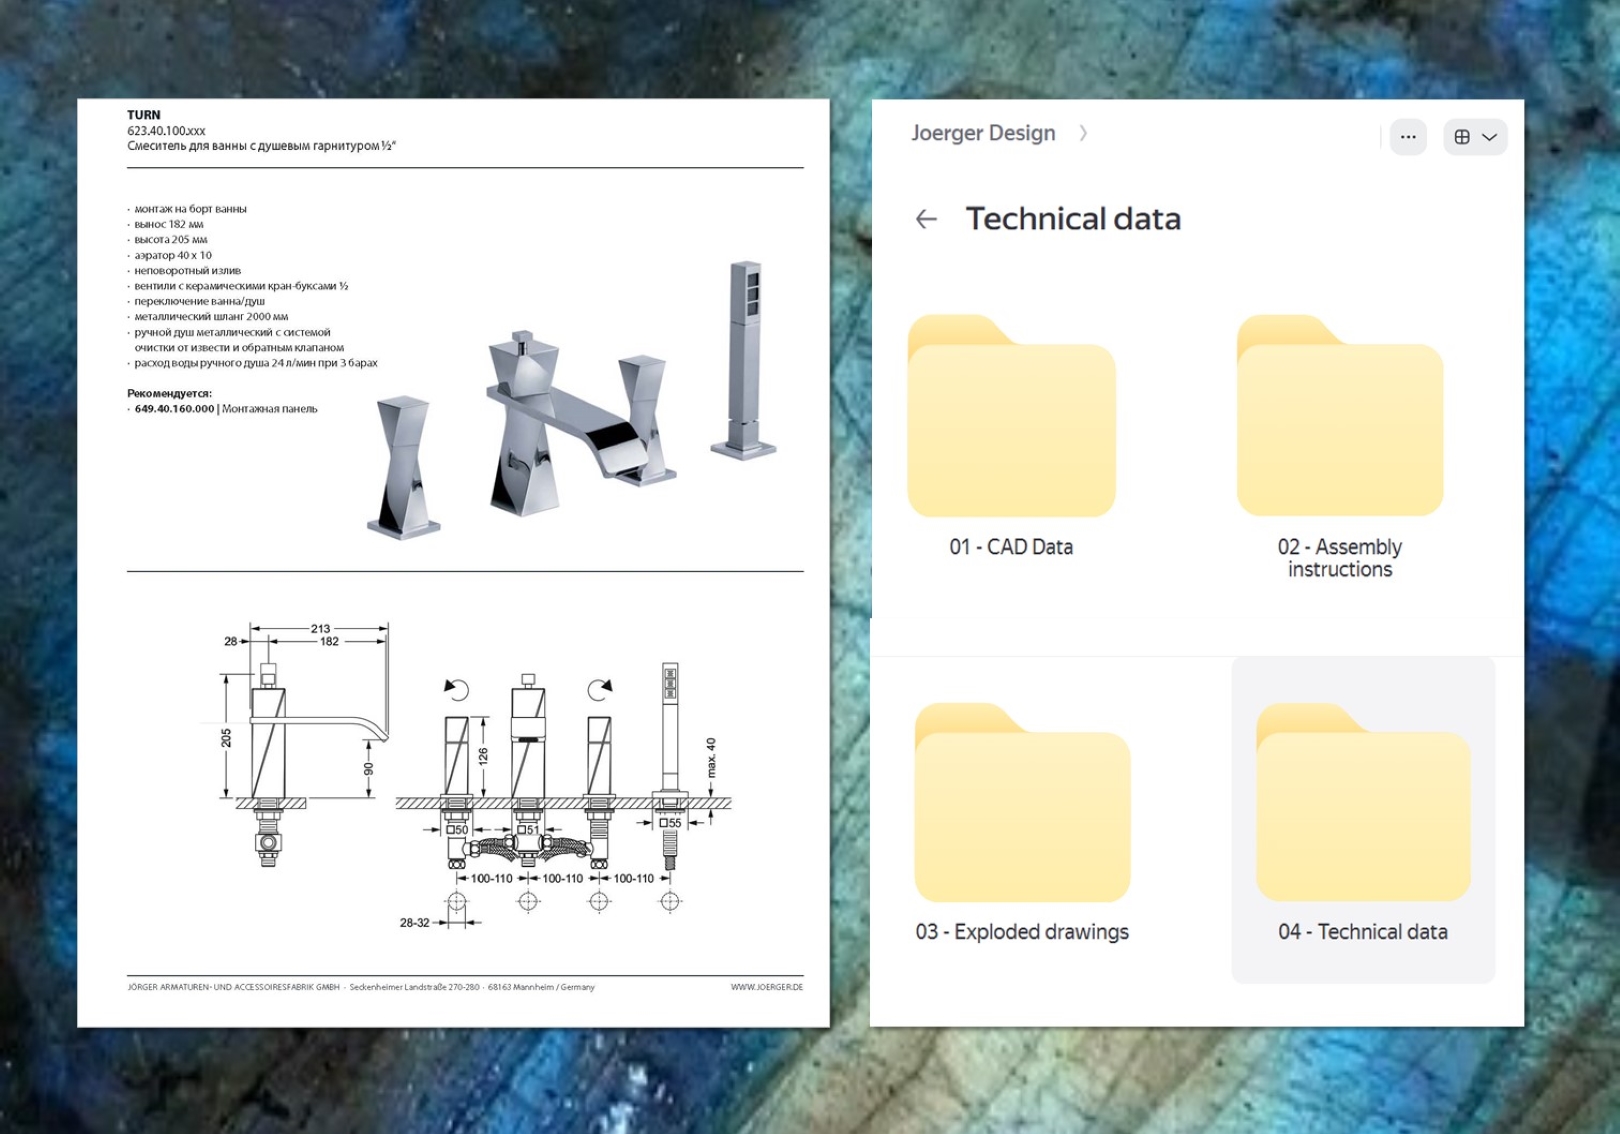
Task: Click the hand shower product image
Action: [745, 360]
